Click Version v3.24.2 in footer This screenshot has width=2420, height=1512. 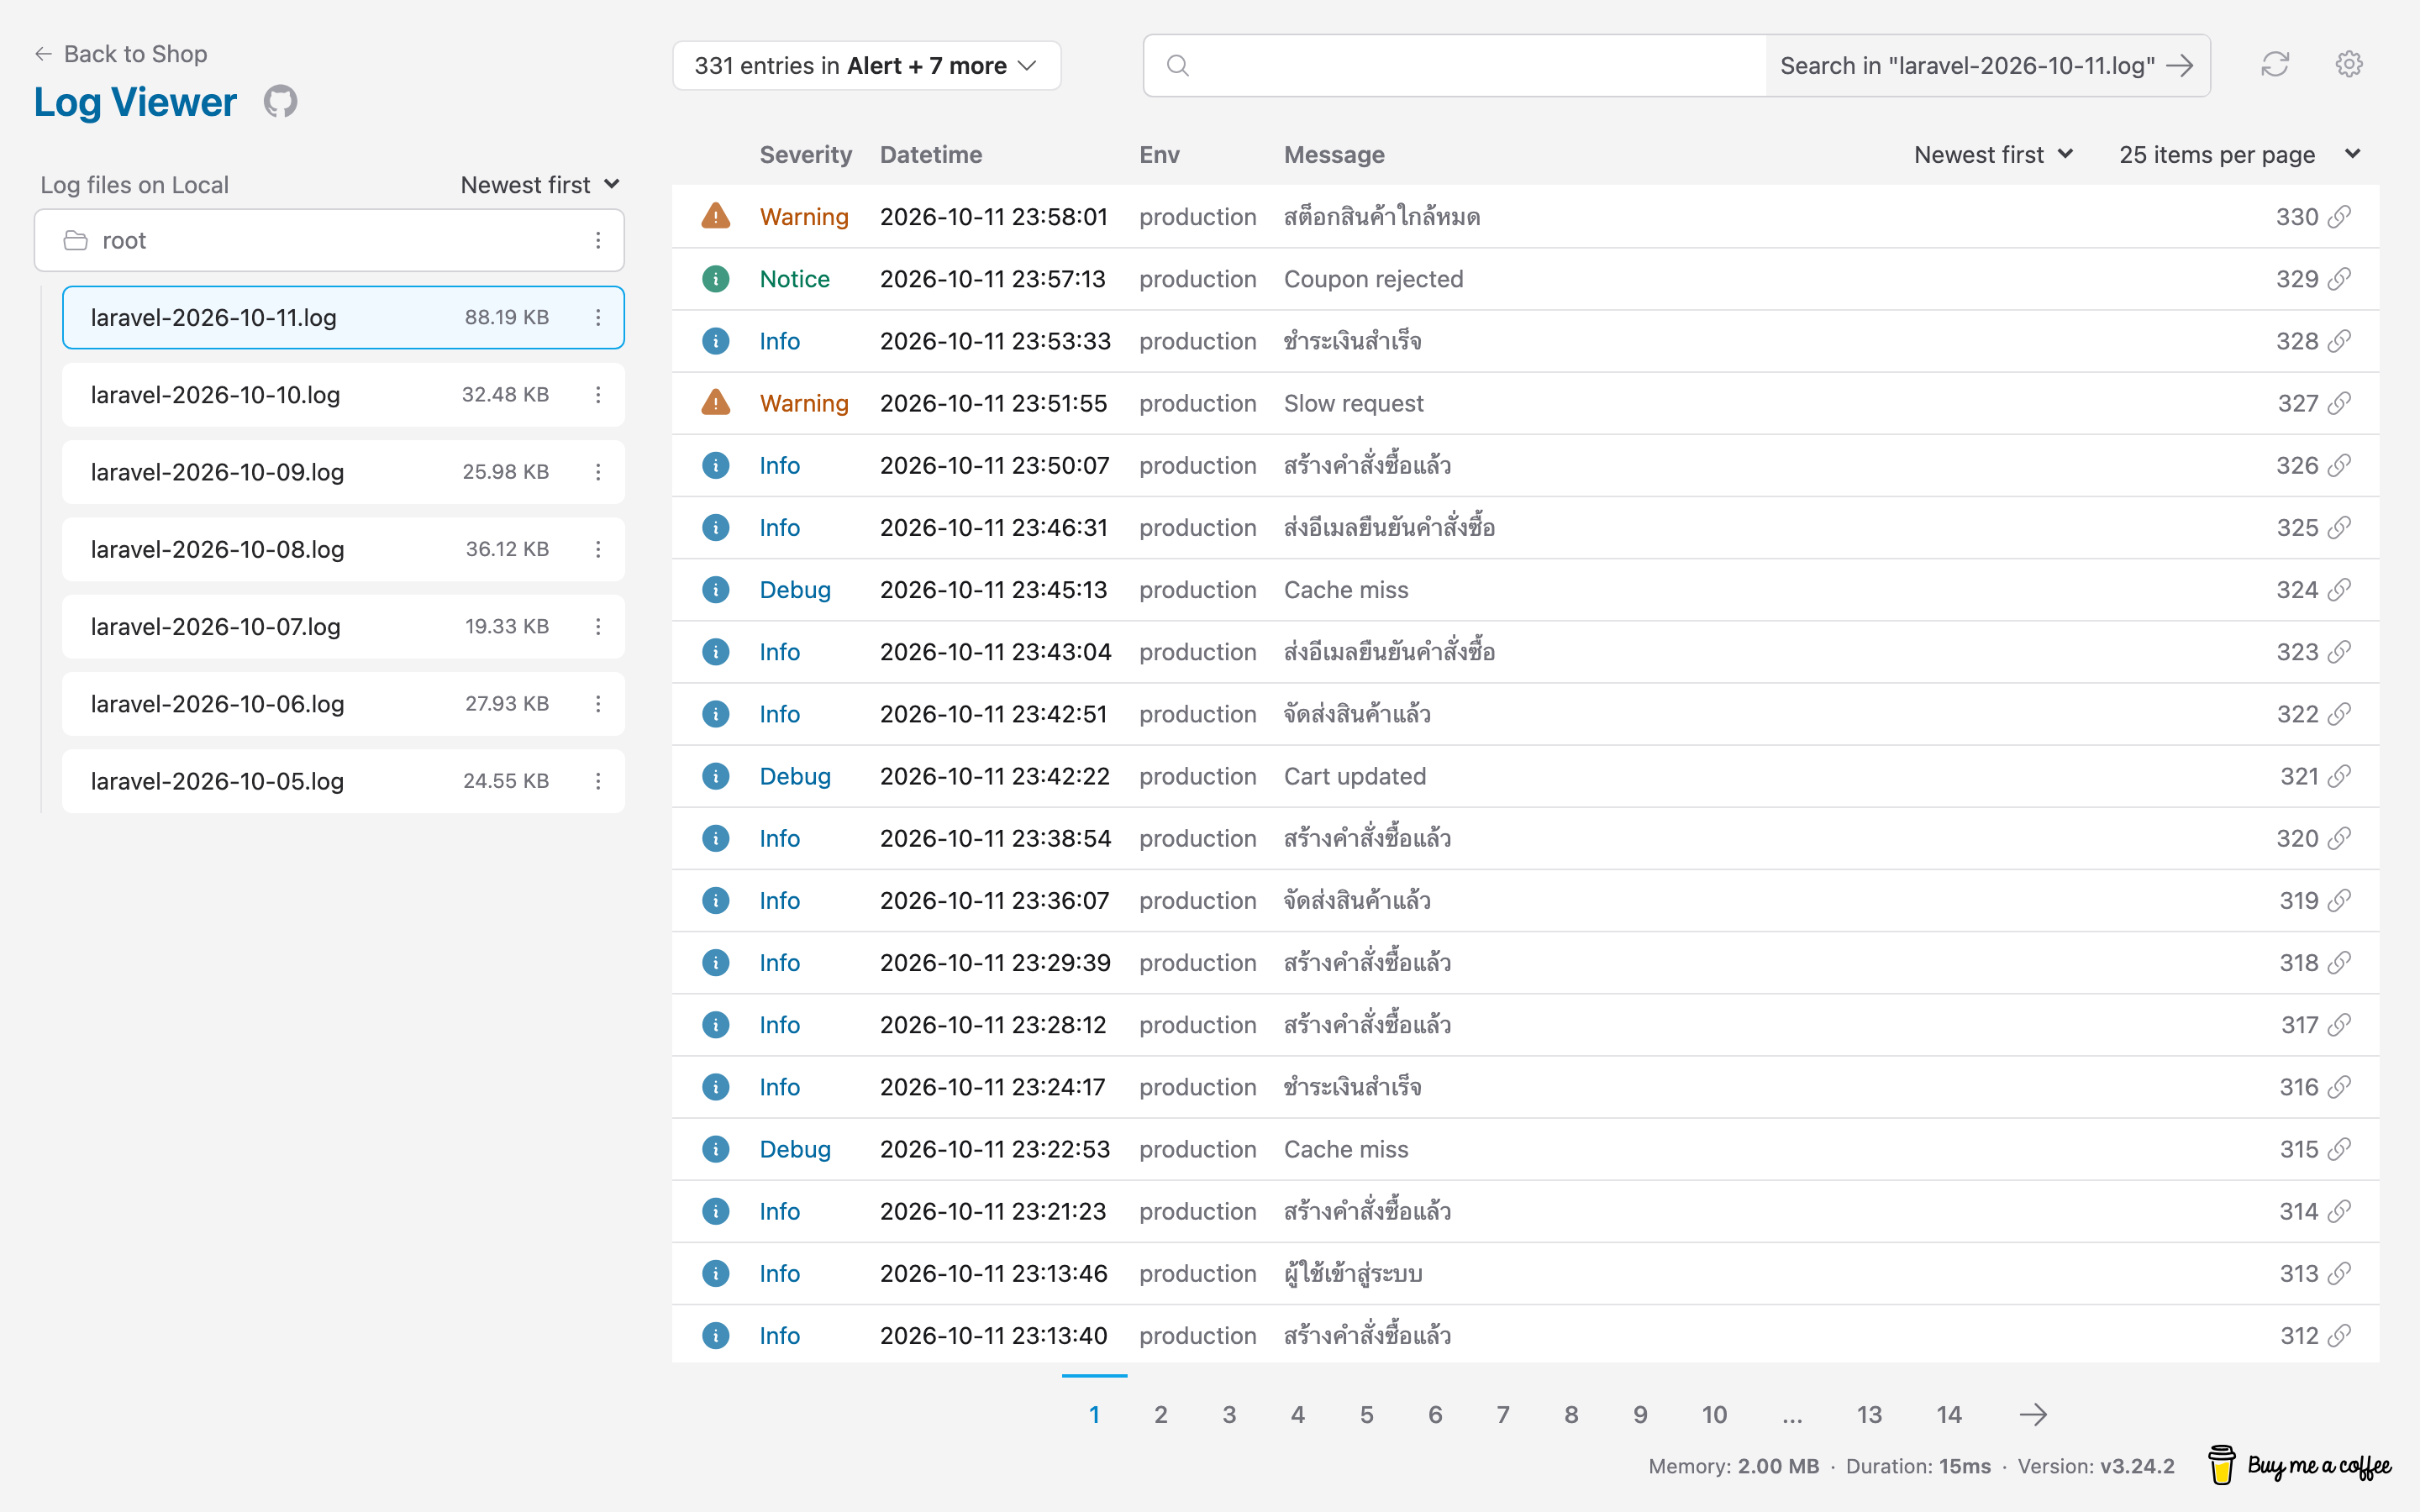(x=2095, y=1466)
